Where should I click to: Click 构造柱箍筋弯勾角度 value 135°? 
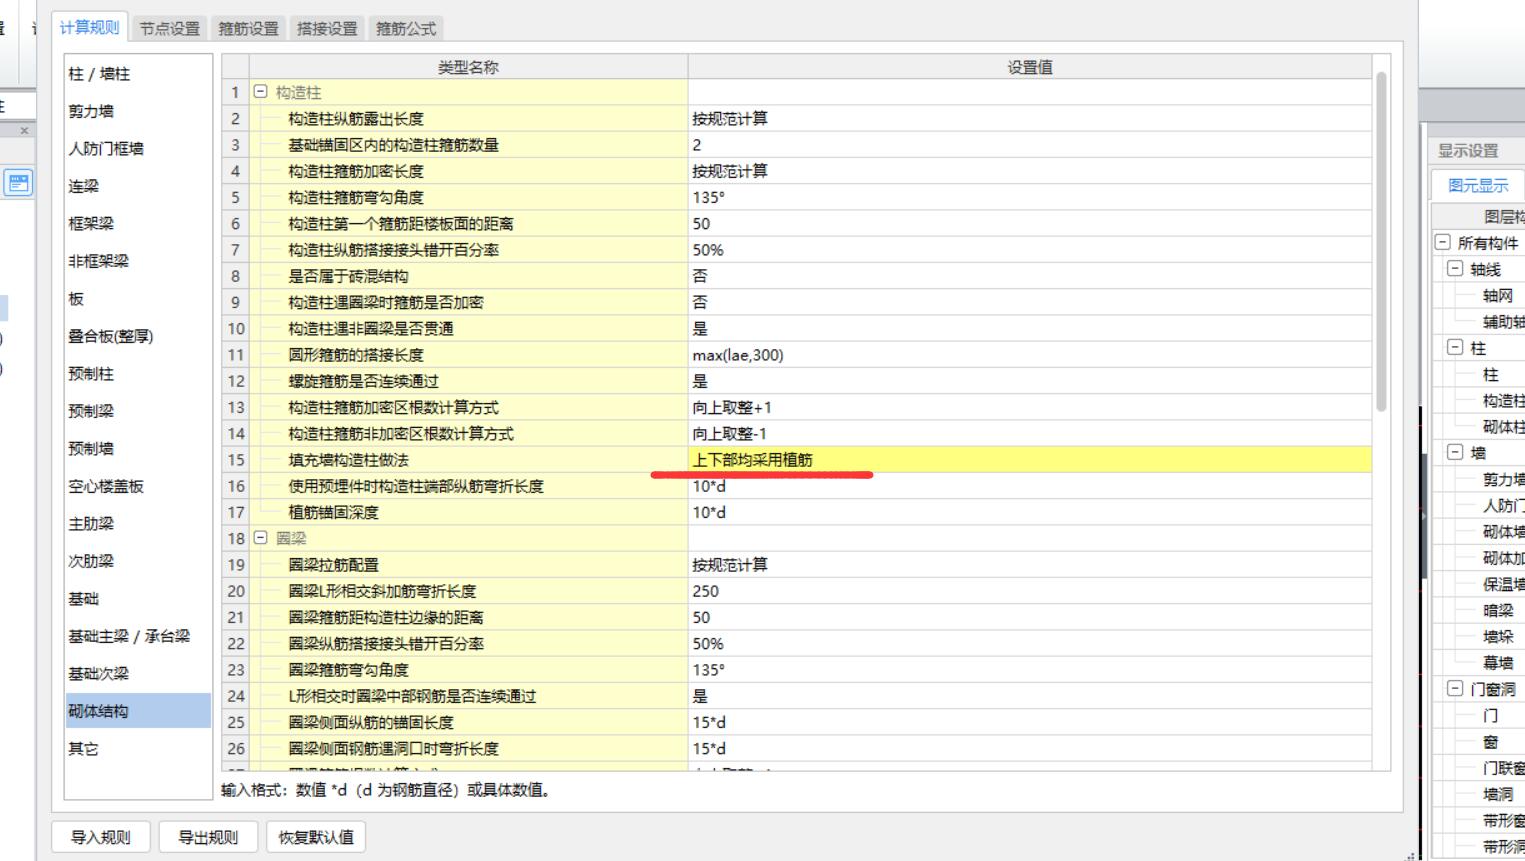coord(1030,198)
